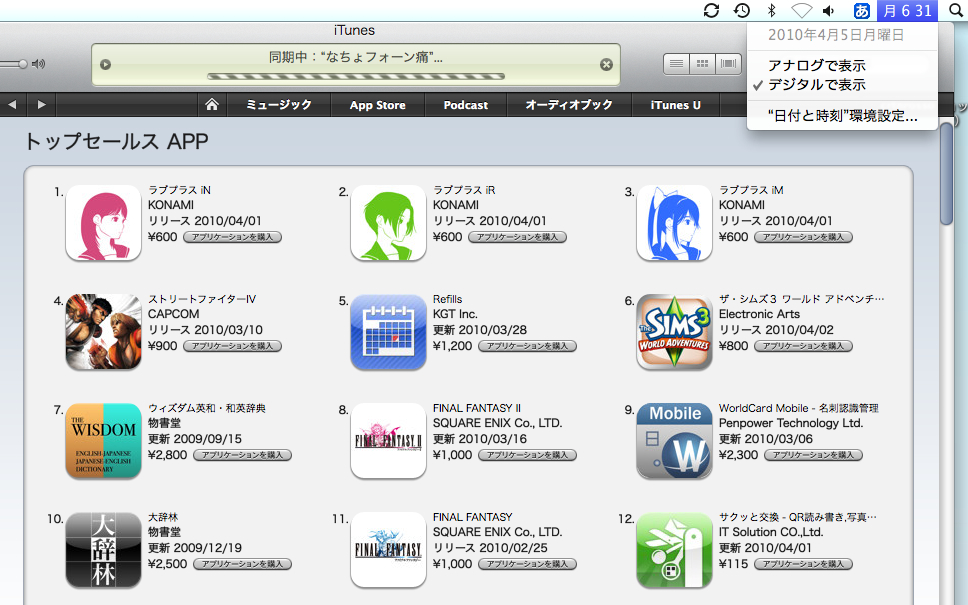Open the Refills calendar app icon
968x605 pixels.
(x=388, y=332)
